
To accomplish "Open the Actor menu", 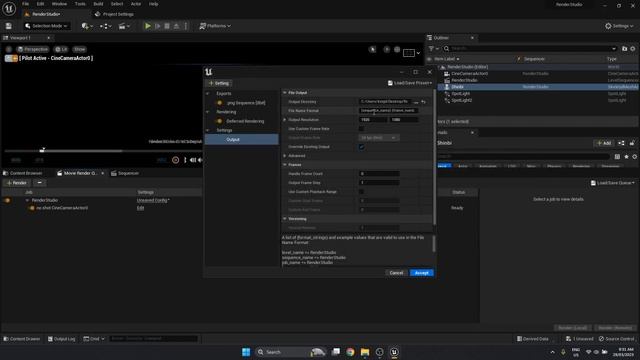I will pos(136,4).
